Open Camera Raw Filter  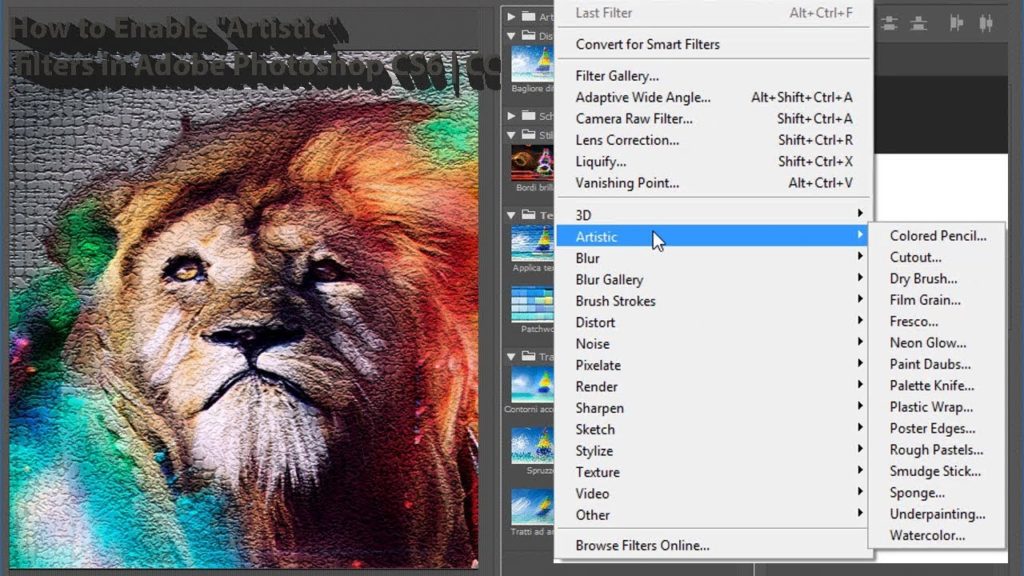click(x=713, y=119)
